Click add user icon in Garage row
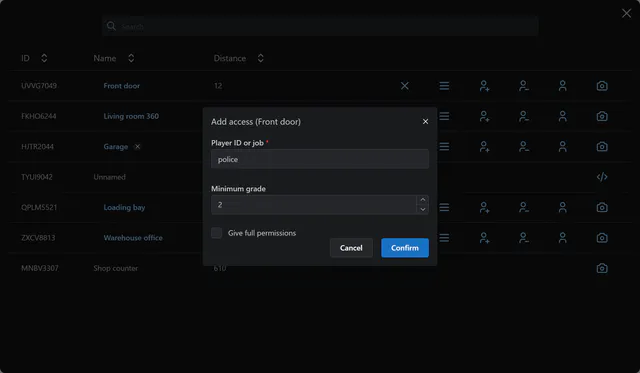The image size is (640, 373). (x=484, y=147)
